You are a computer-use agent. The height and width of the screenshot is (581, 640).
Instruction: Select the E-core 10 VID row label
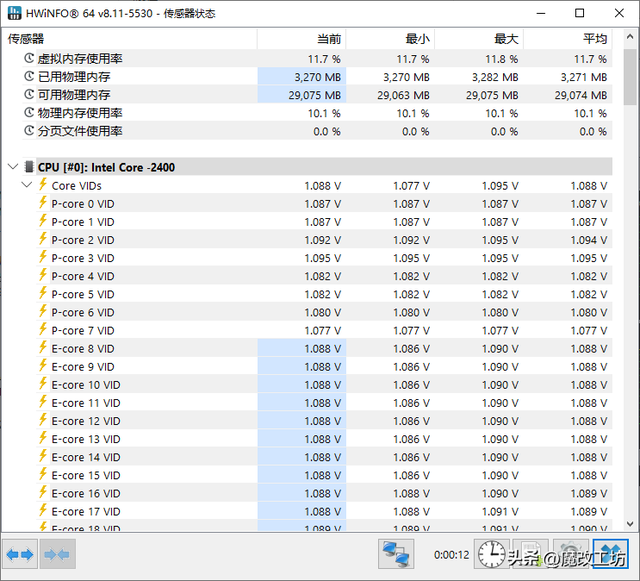(x=86, y=385)
